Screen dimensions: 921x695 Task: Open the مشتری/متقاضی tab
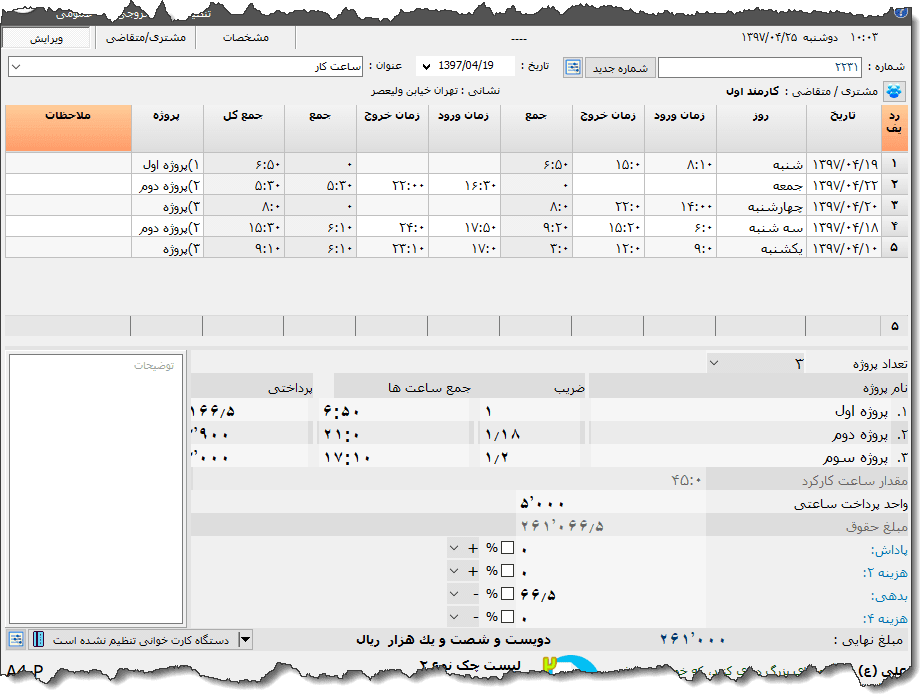click(145, 38)
